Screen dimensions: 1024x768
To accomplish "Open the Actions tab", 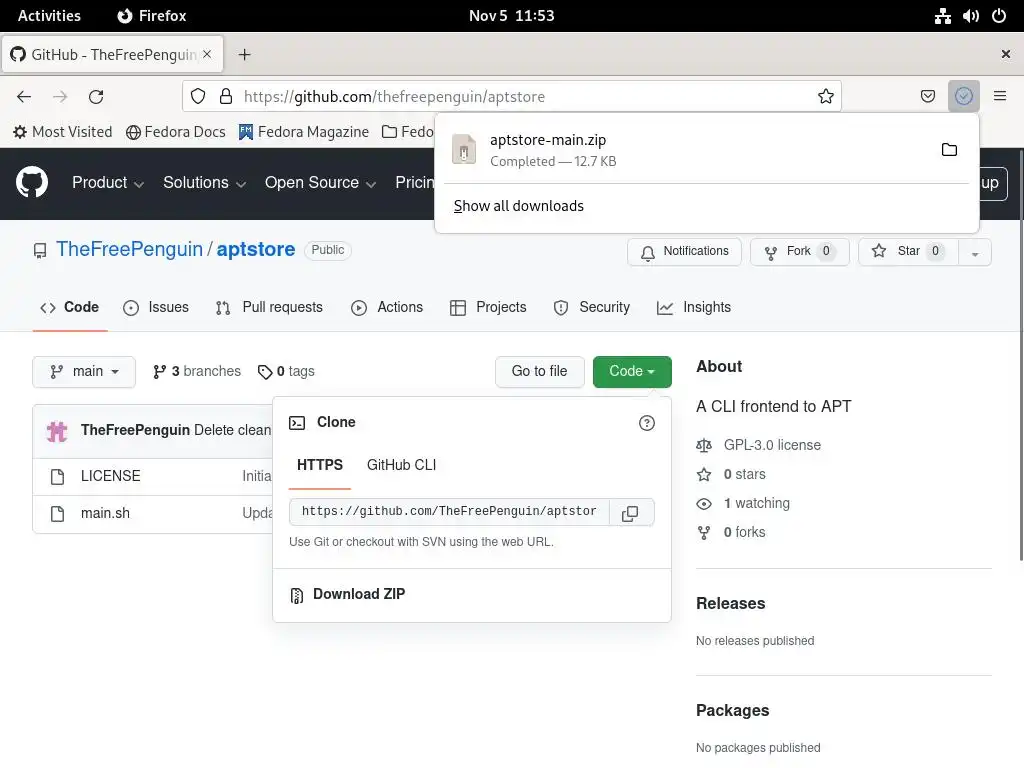I will click(387, 308).
